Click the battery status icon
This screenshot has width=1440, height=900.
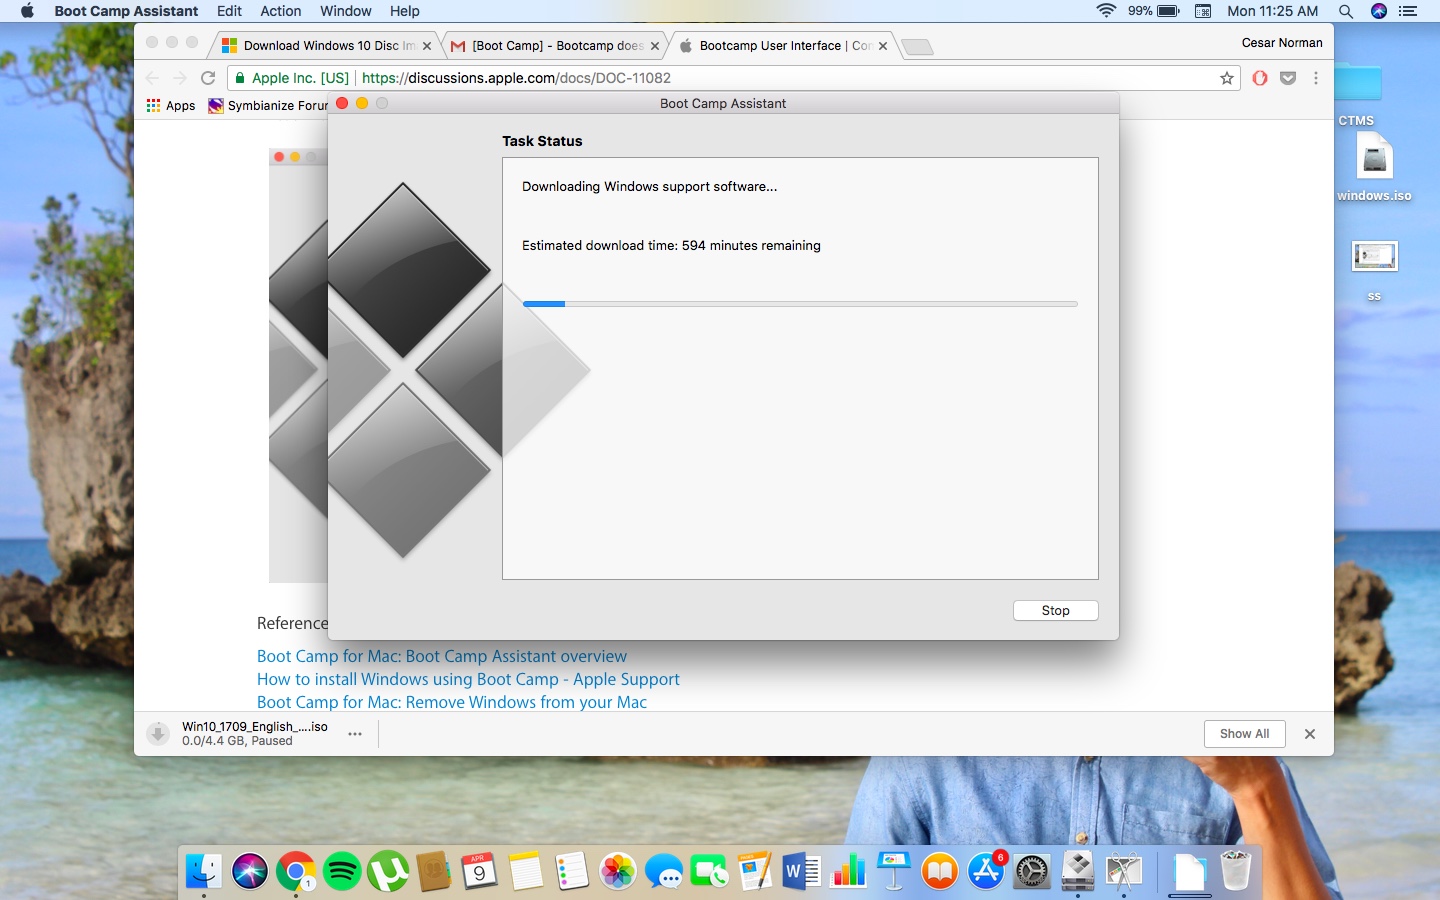(x=1168, y=11)
